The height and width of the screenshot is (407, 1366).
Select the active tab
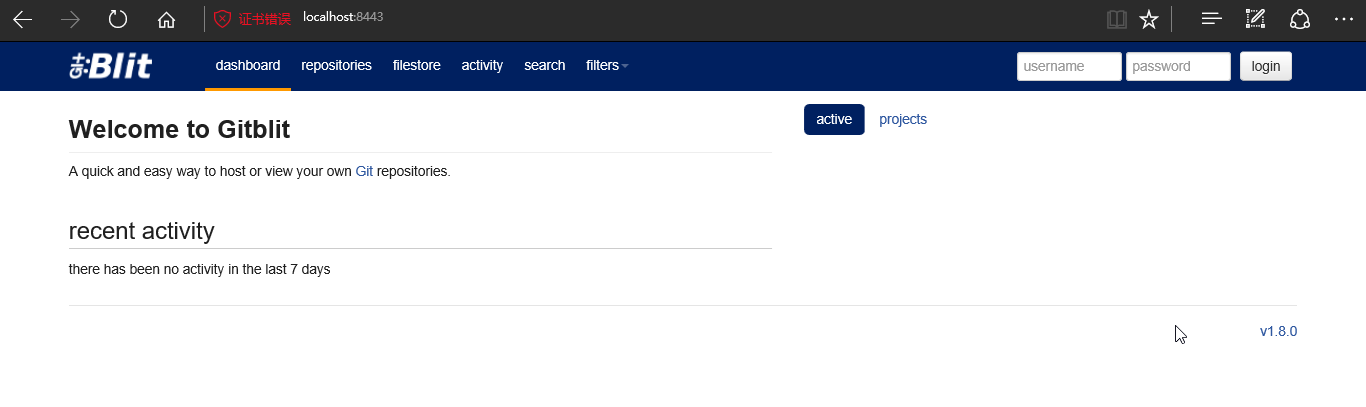click(834, 119)
